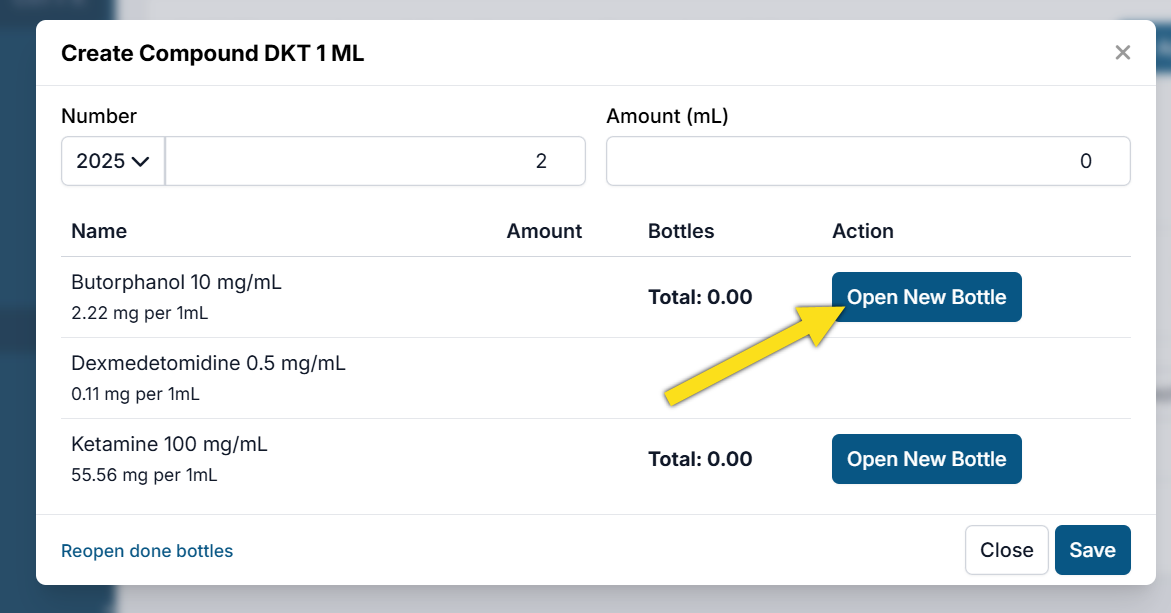Click Butorphanol's Total: 0.00 text
Image resolution: width=1171 pixels, height=613 pixels.
coord(700,297)
